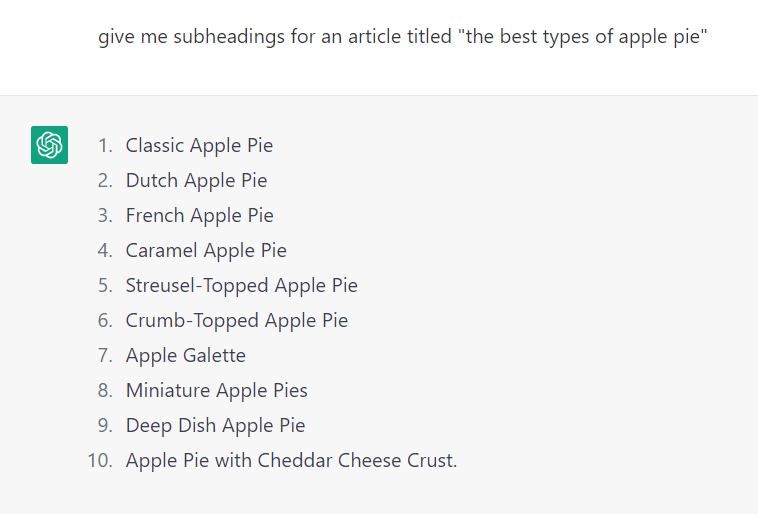
Task: Click the 'French Apple Pie' list item
Action: [x=200, y=216]
